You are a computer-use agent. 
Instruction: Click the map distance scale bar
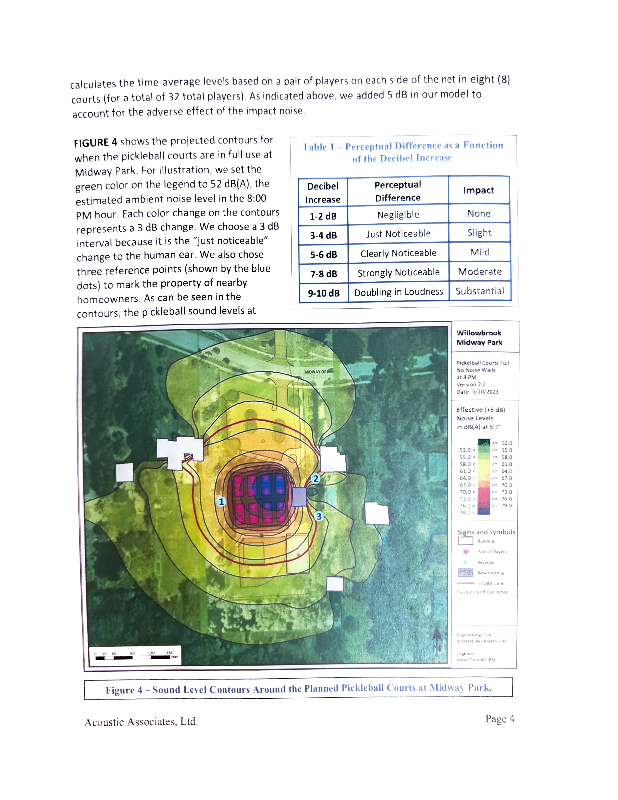135,656
